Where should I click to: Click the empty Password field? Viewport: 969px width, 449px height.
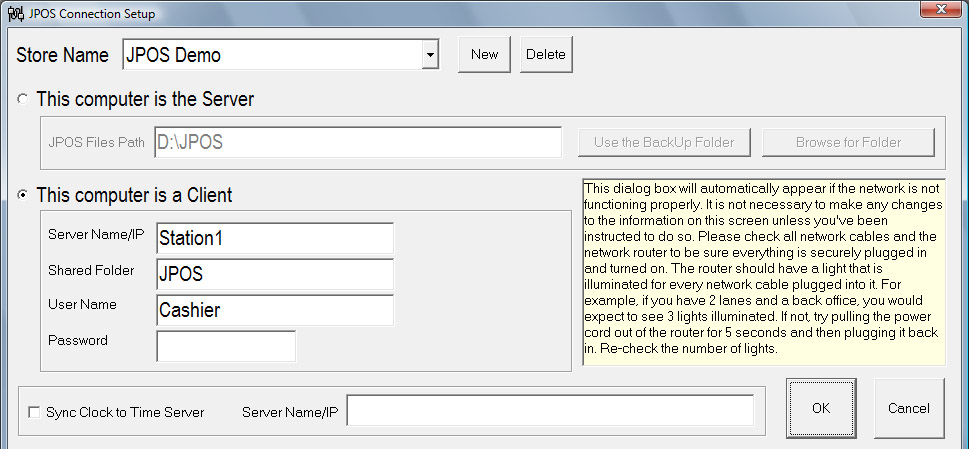tap(226, 346)
